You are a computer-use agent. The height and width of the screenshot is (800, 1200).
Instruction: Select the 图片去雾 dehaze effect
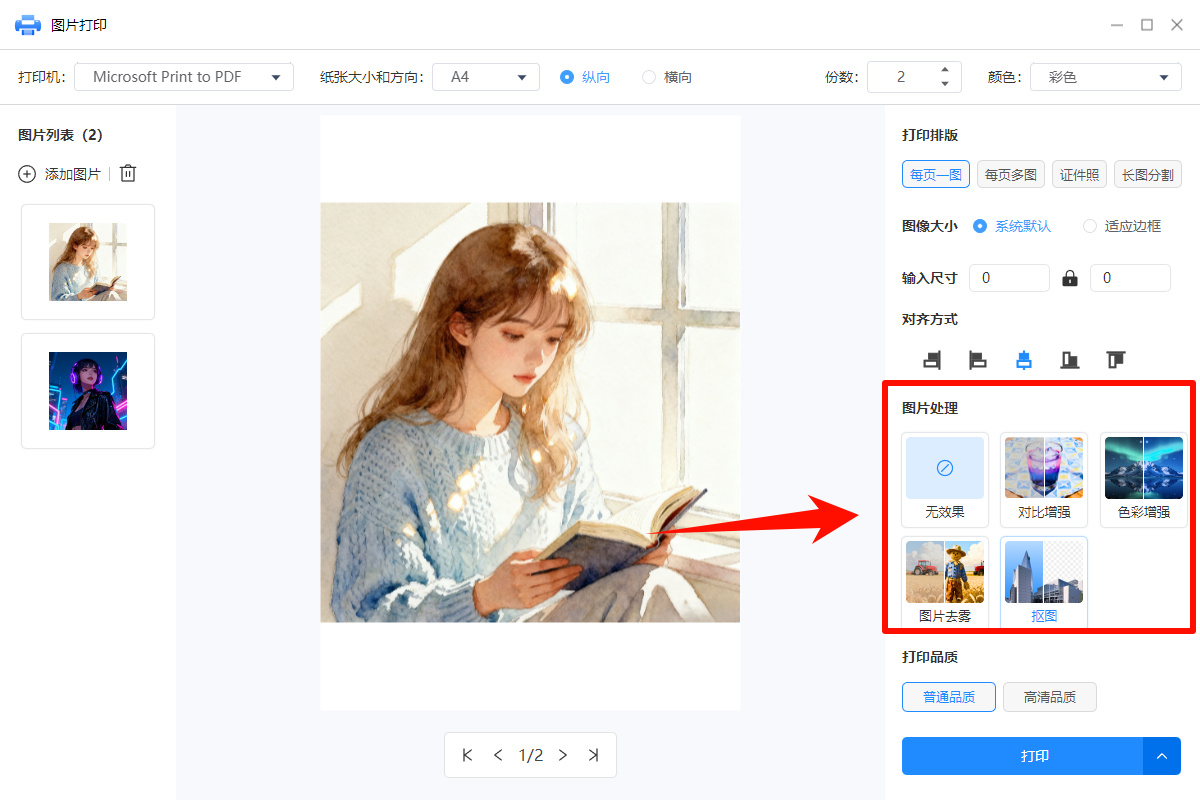pos(944,582)
